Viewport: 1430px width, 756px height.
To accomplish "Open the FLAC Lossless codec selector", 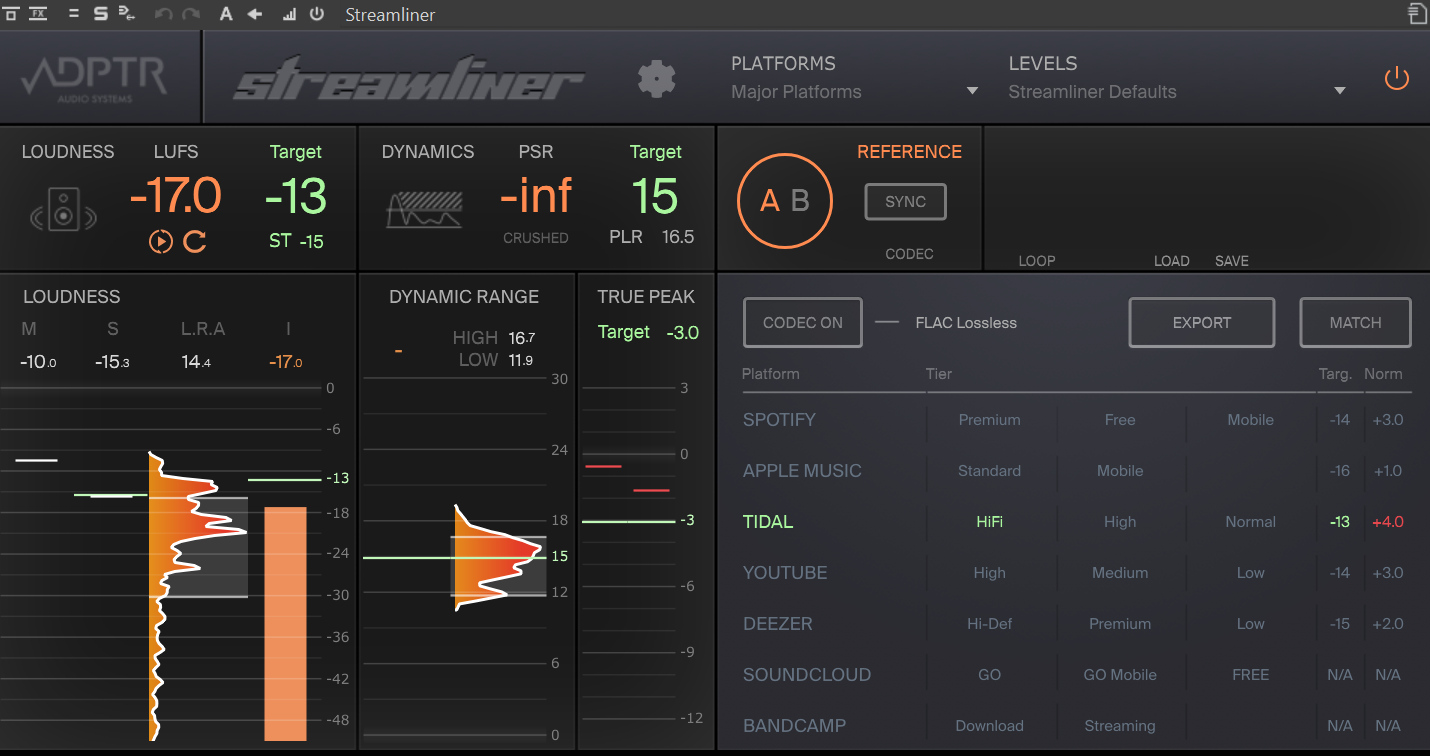I will [x=965, y=322].
